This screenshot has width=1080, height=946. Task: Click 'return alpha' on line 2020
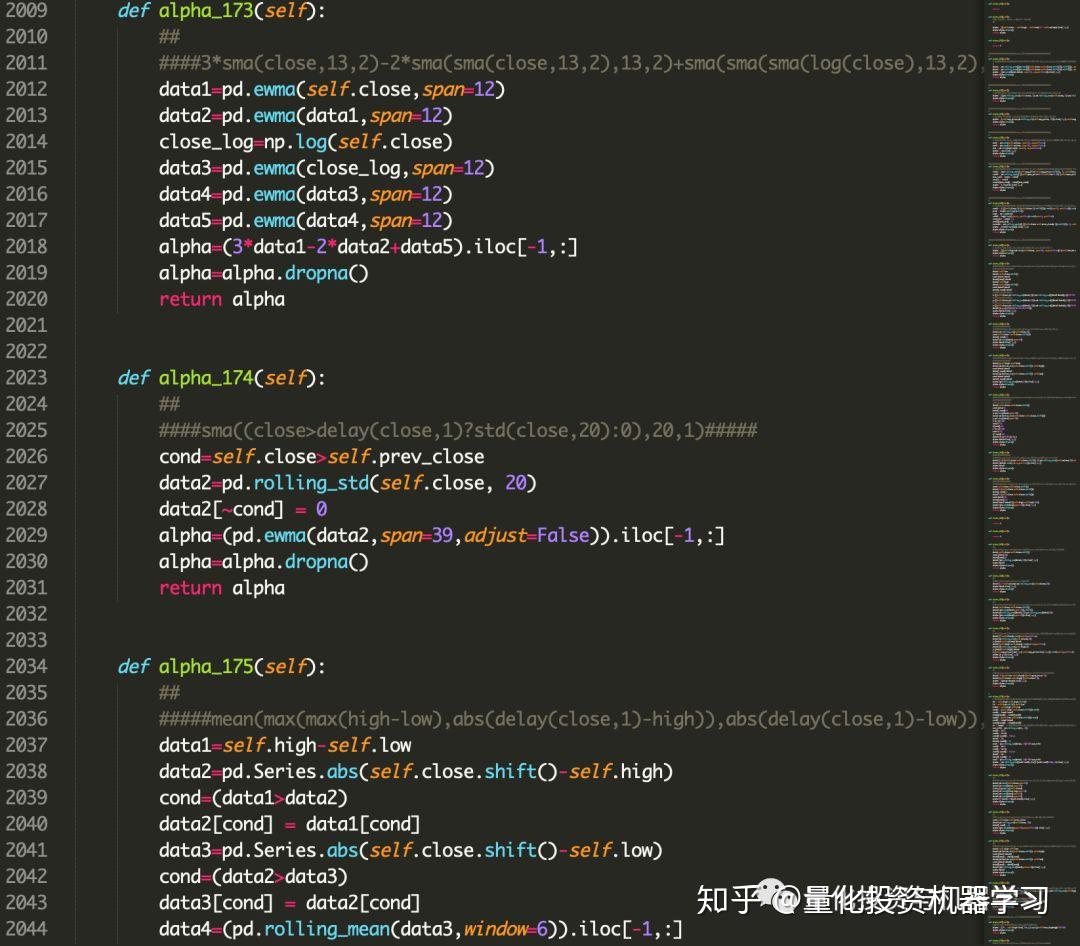tap(222, 299)
